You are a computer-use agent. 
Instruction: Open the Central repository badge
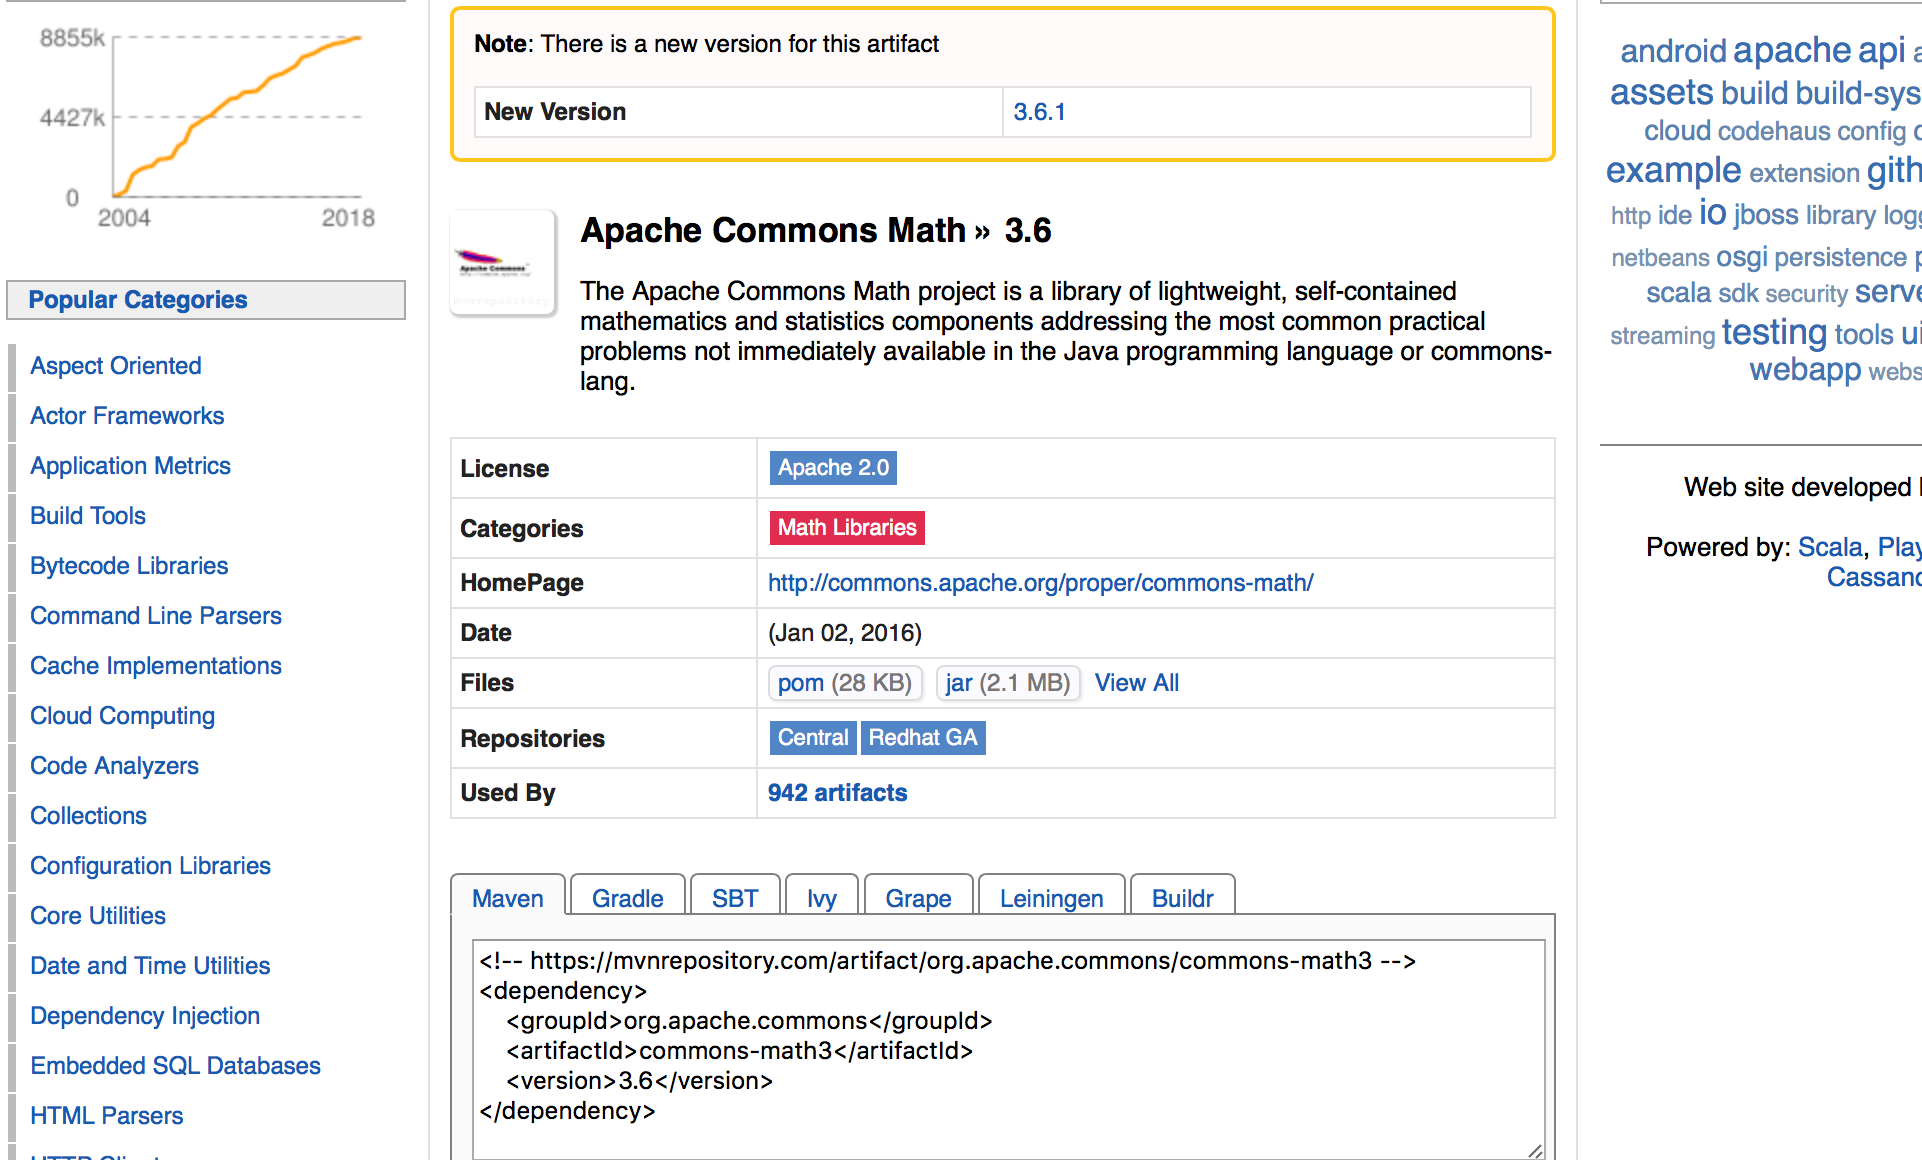[812, 738]
